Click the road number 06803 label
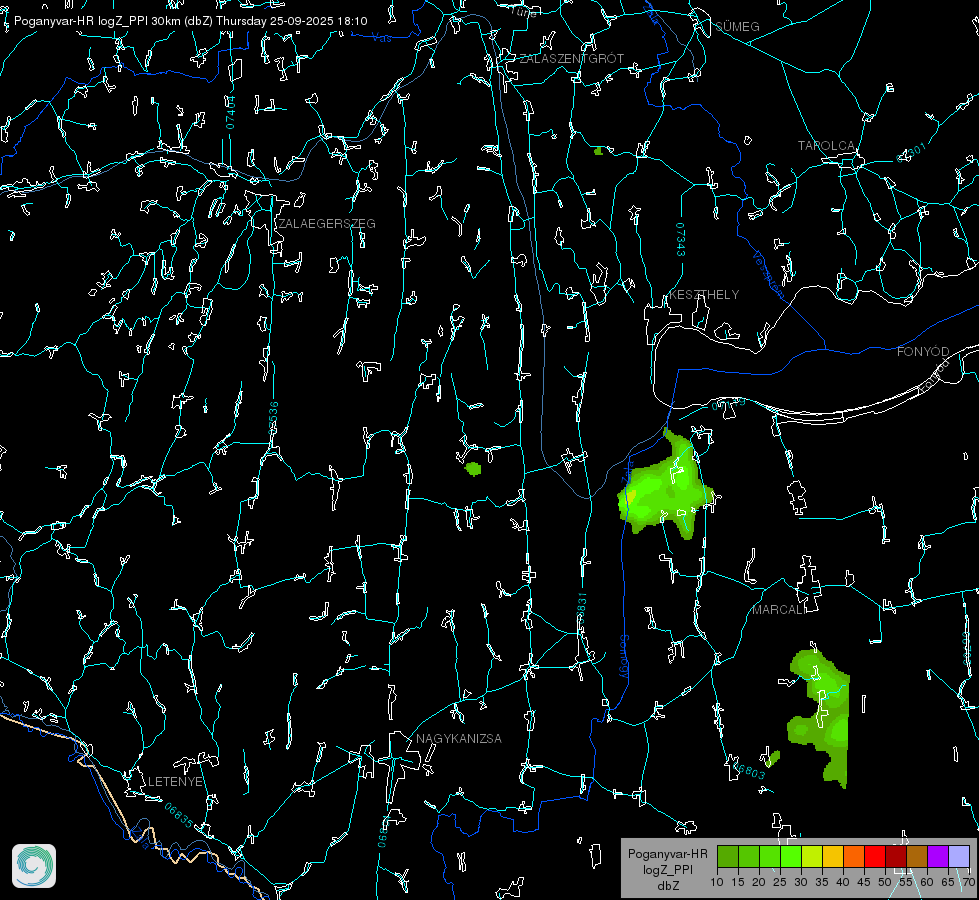The height and width of the screenshot is (900, 979). pyautogui.click(x=749, y=771)
